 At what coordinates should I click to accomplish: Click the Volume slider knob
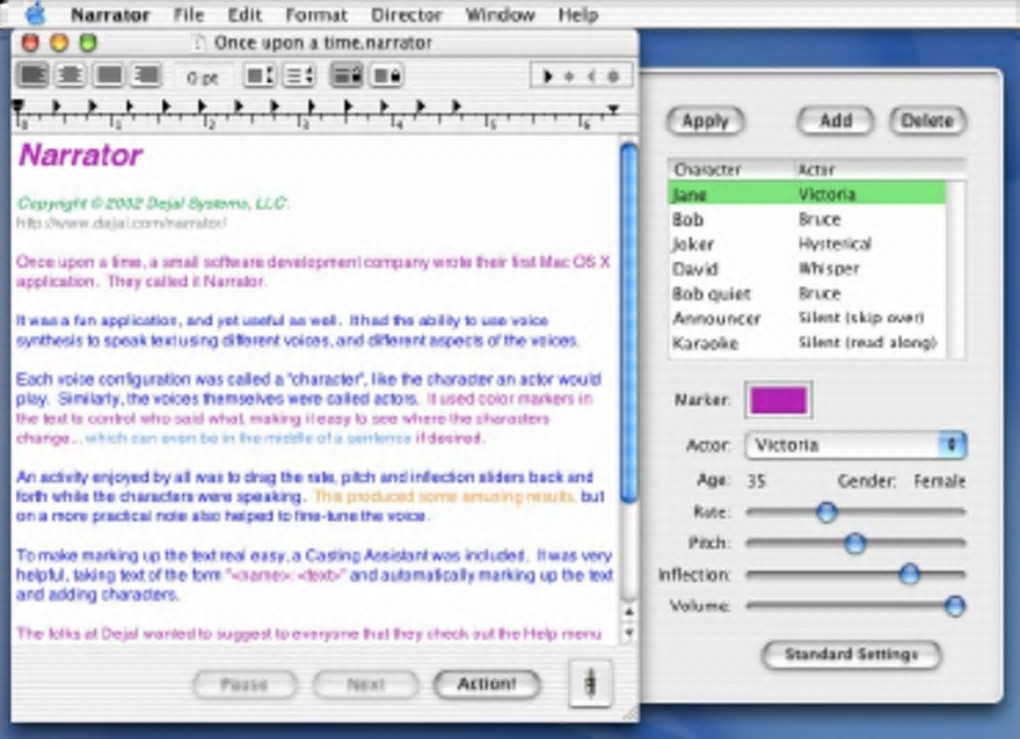pos(954,606)
